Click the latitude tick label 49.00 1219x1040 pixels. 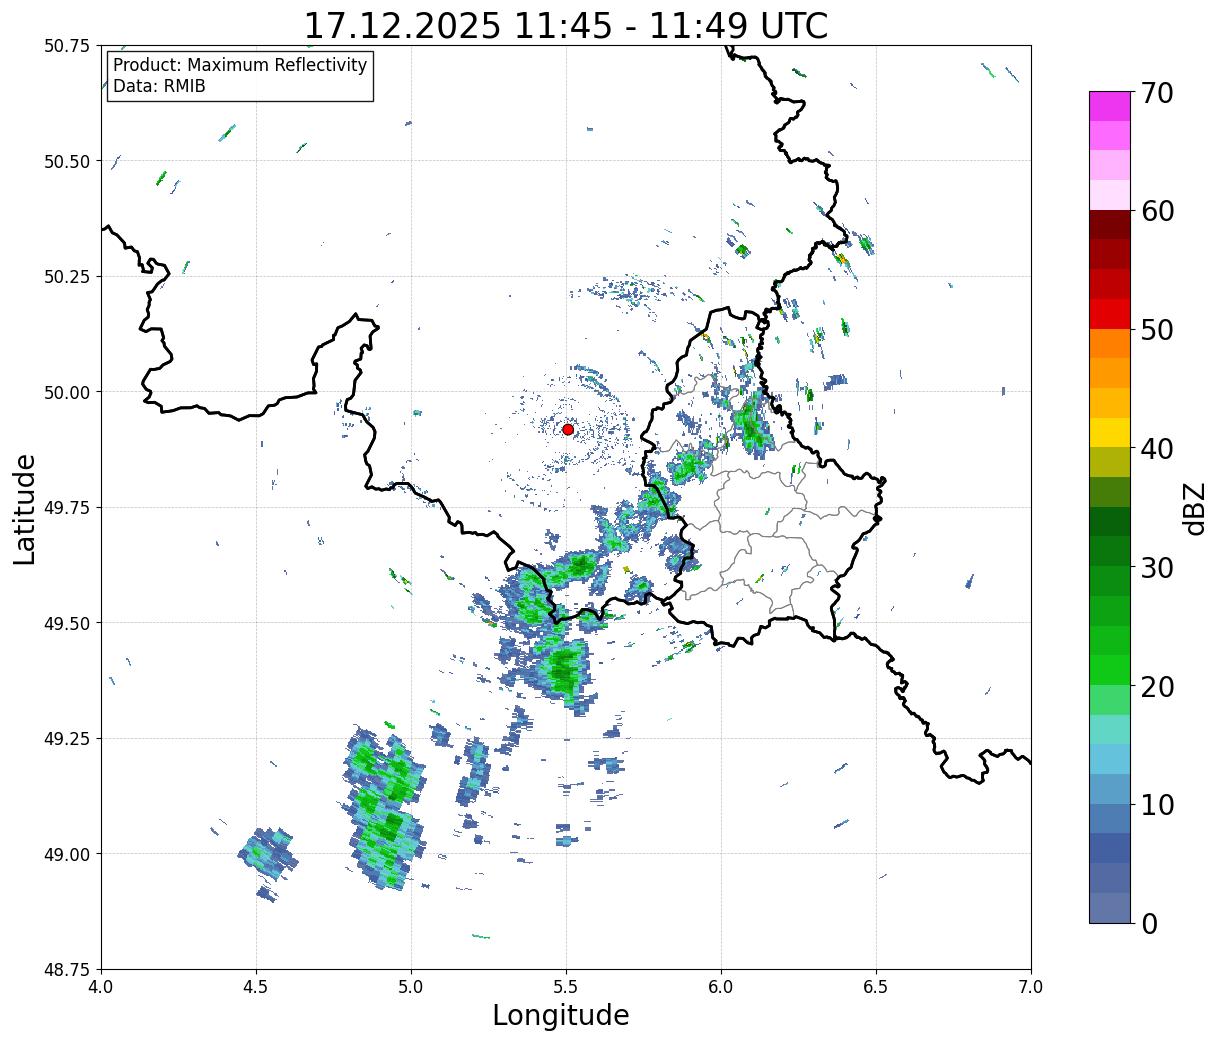(67, 854)
